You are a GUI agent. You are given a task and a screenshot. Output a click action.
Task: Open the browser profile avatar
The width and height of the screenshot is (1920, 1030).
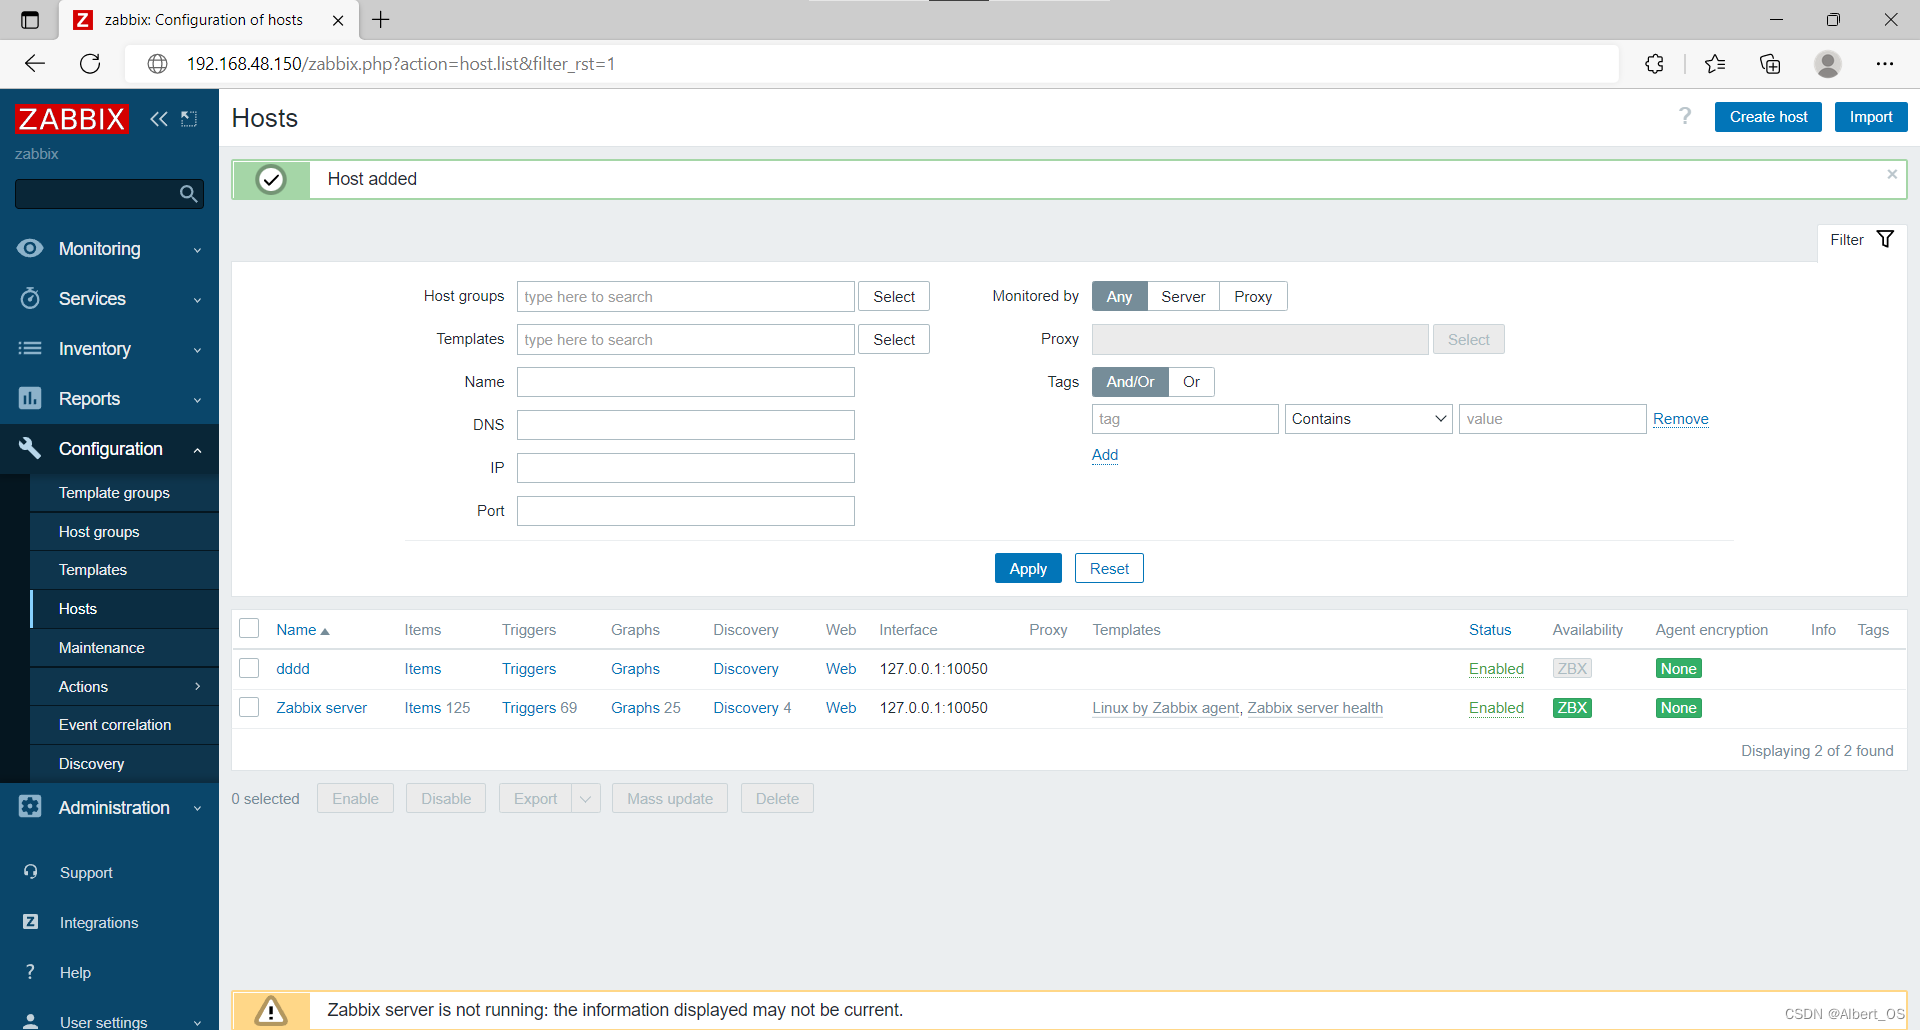(1828, 64)
